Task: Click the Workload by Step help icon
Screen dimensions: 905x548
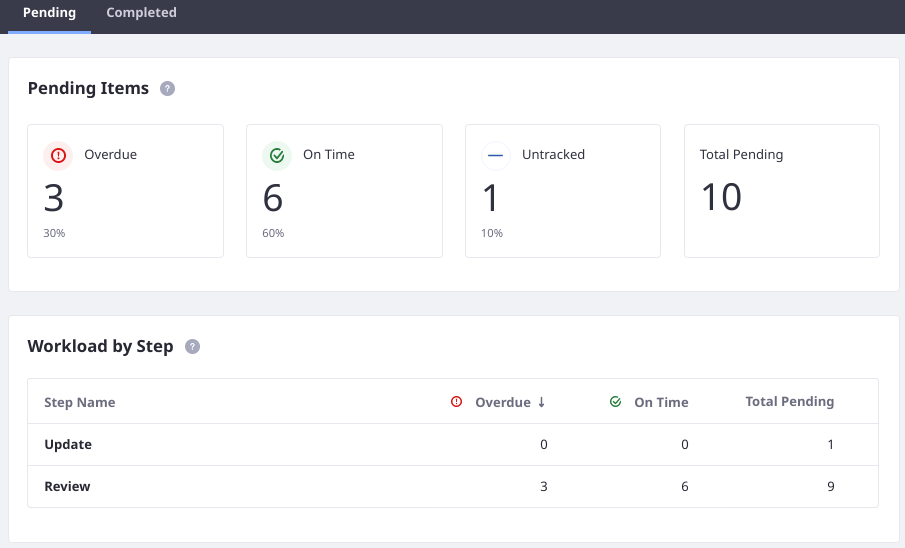Action: point(192,346)
